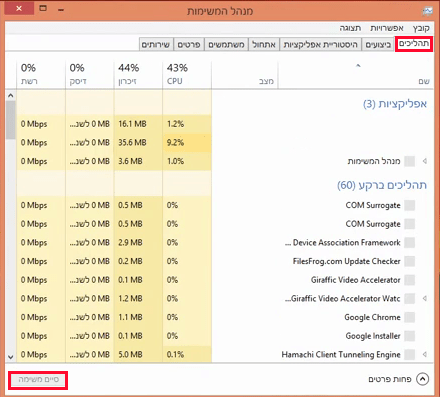Click the sort arrow above the שם column
Image resolution: width=440 pixels, height=397 pixels.
(358, 66)
